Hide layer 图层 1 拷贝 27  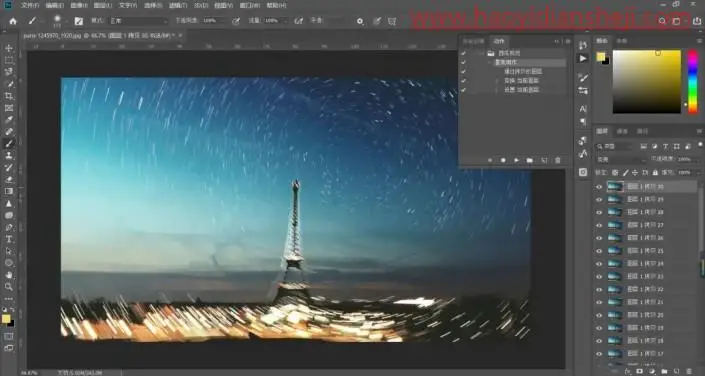pyautogui.click(x=599, y=225)
